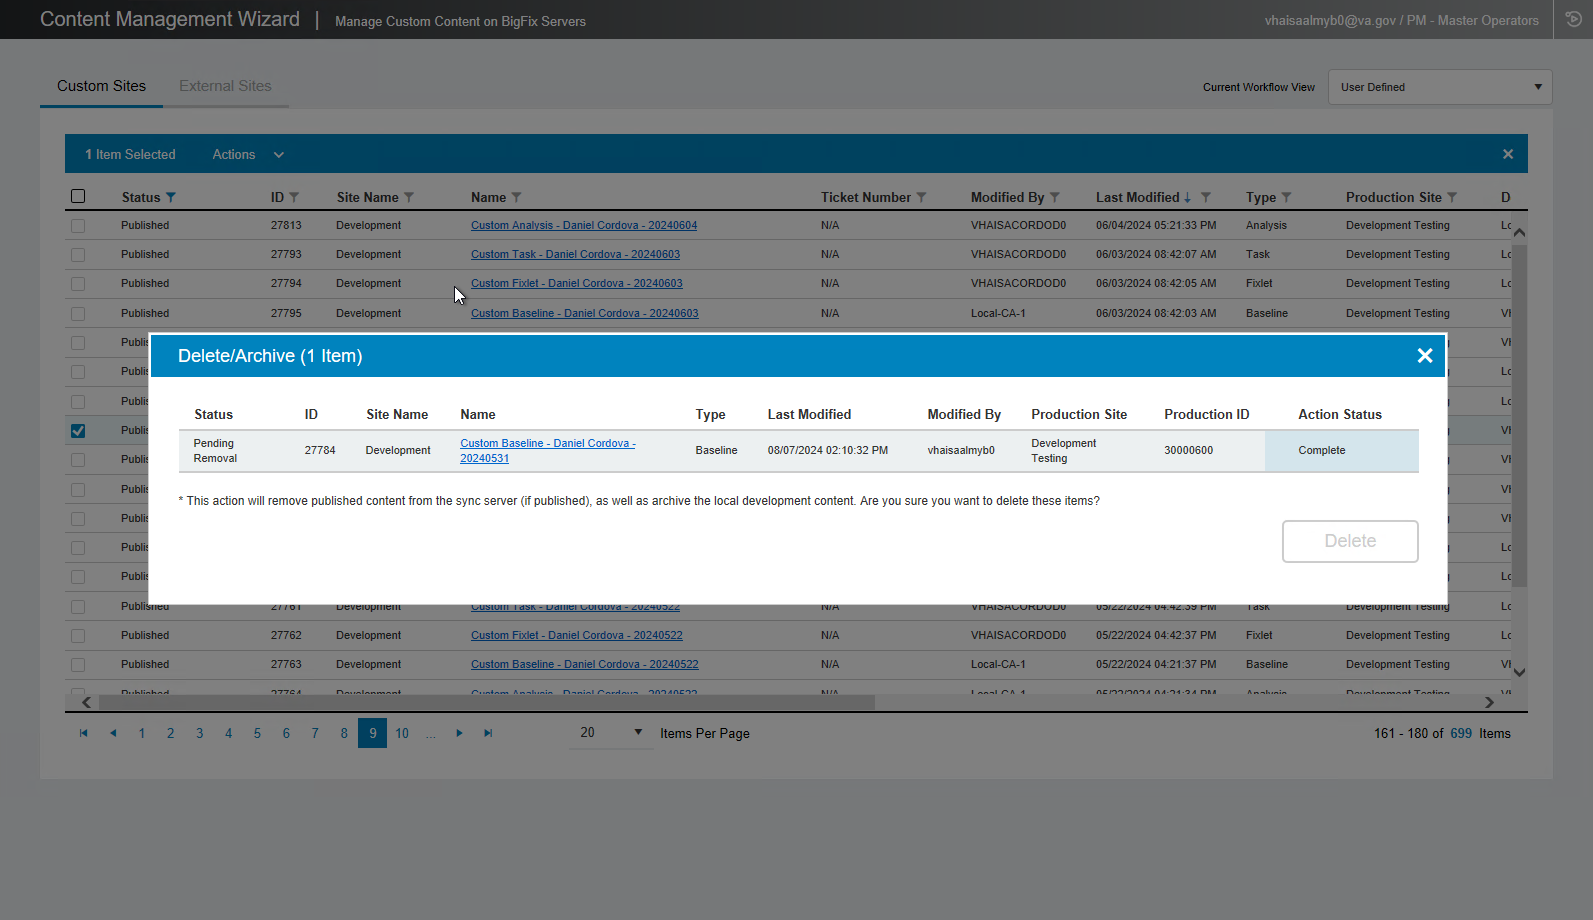Go to first page of results
The height and width of the screenshot is (920, 1593).
point(84,733)
